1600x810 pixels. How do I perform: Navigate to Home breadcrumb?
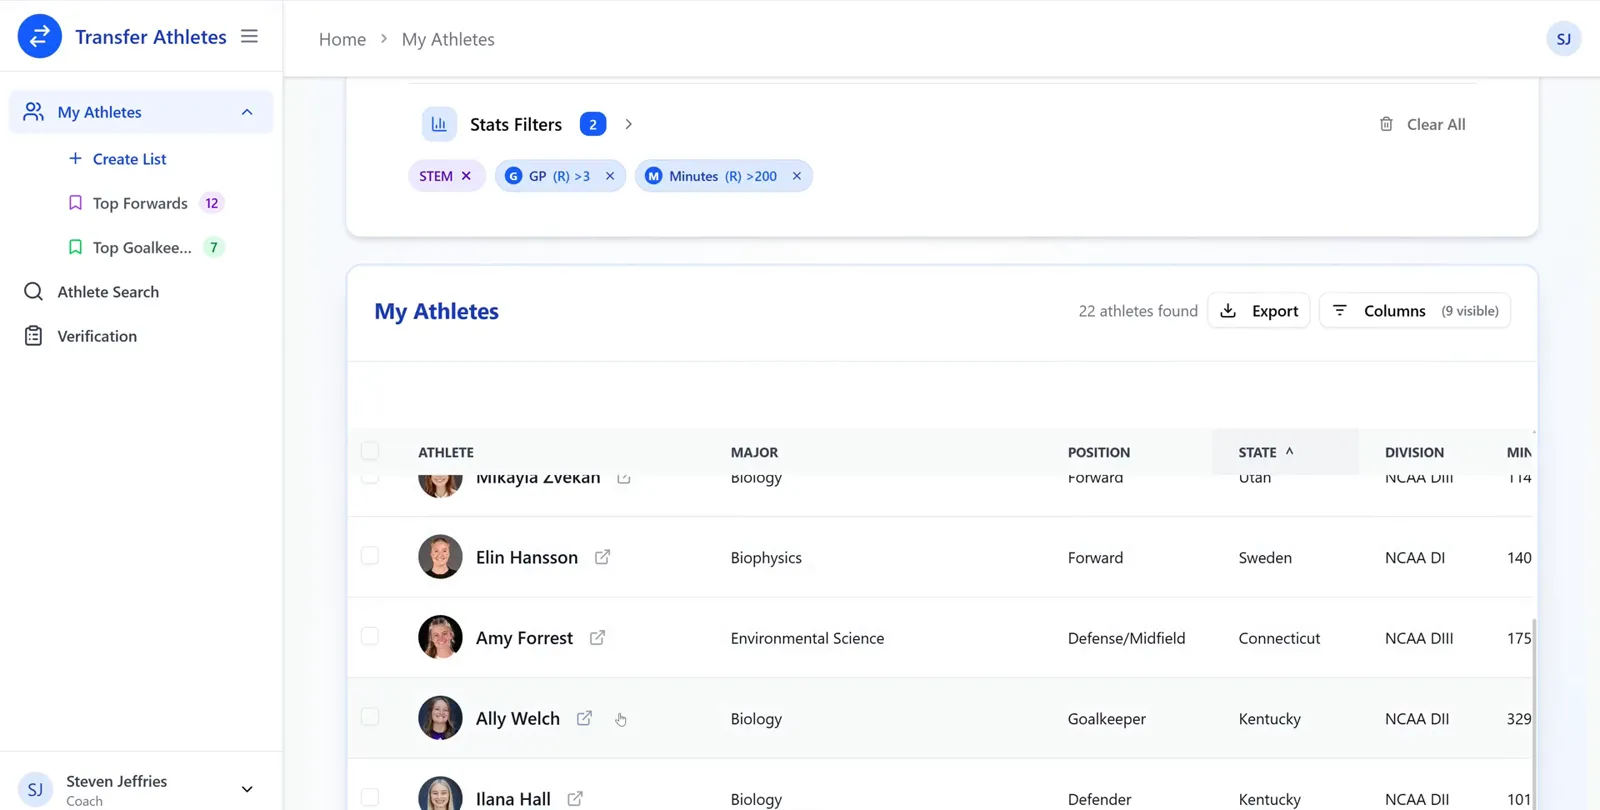coord(342,39)
